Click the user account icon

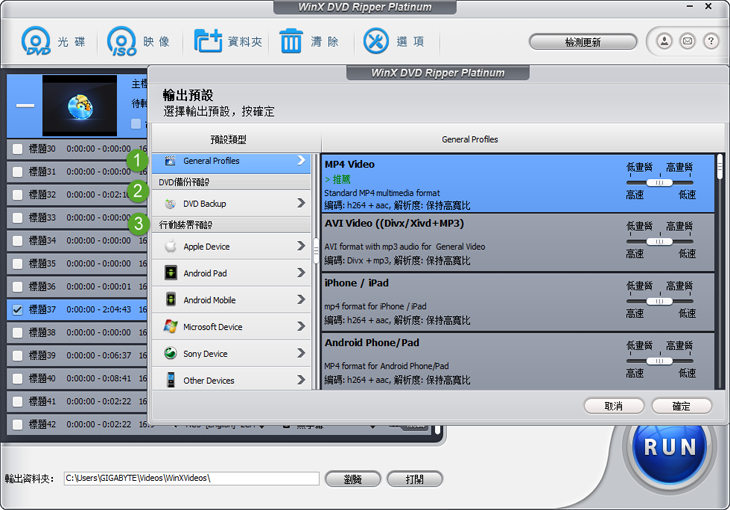[664, 42]
